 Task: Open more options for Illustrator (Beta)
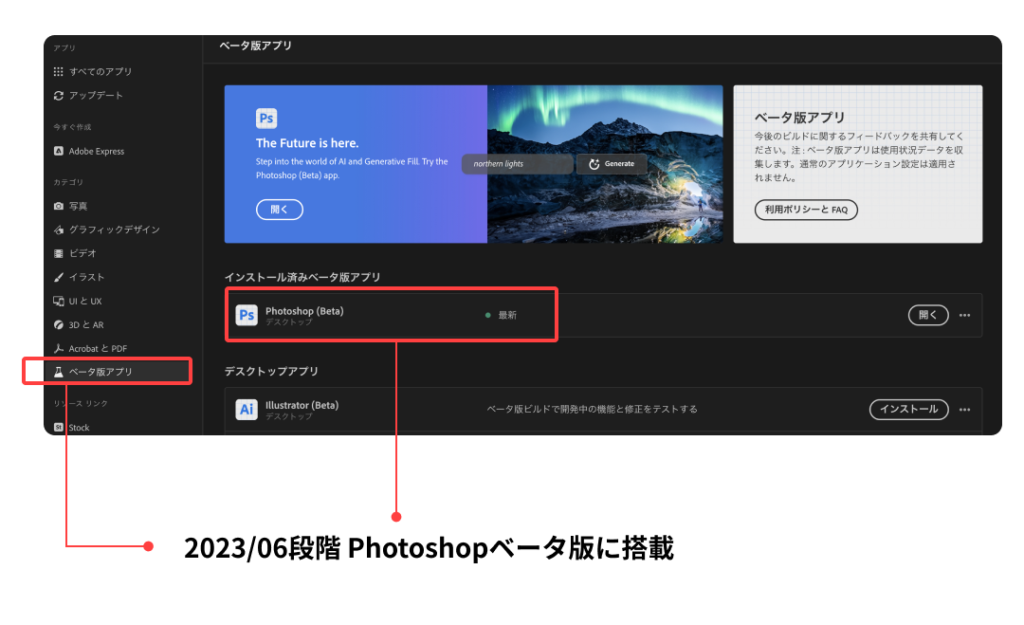pos(965,409)
